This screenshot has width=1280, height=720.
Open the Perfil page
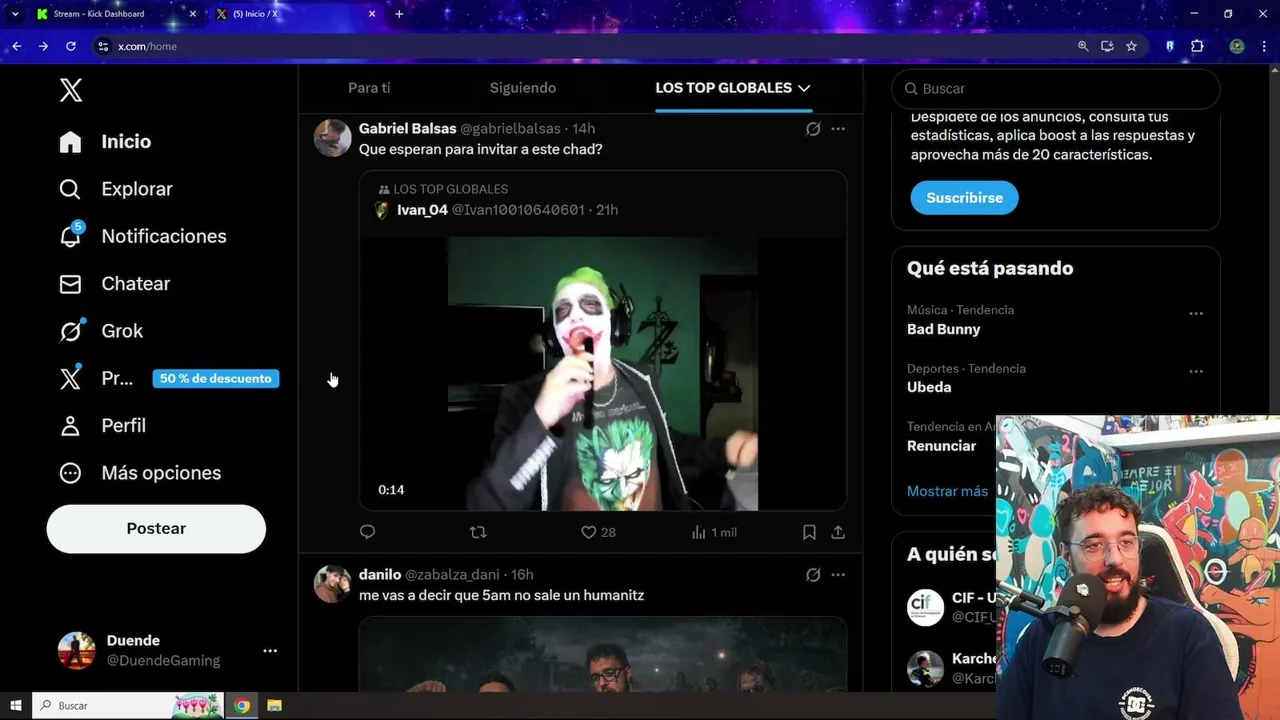pos(102,426)
